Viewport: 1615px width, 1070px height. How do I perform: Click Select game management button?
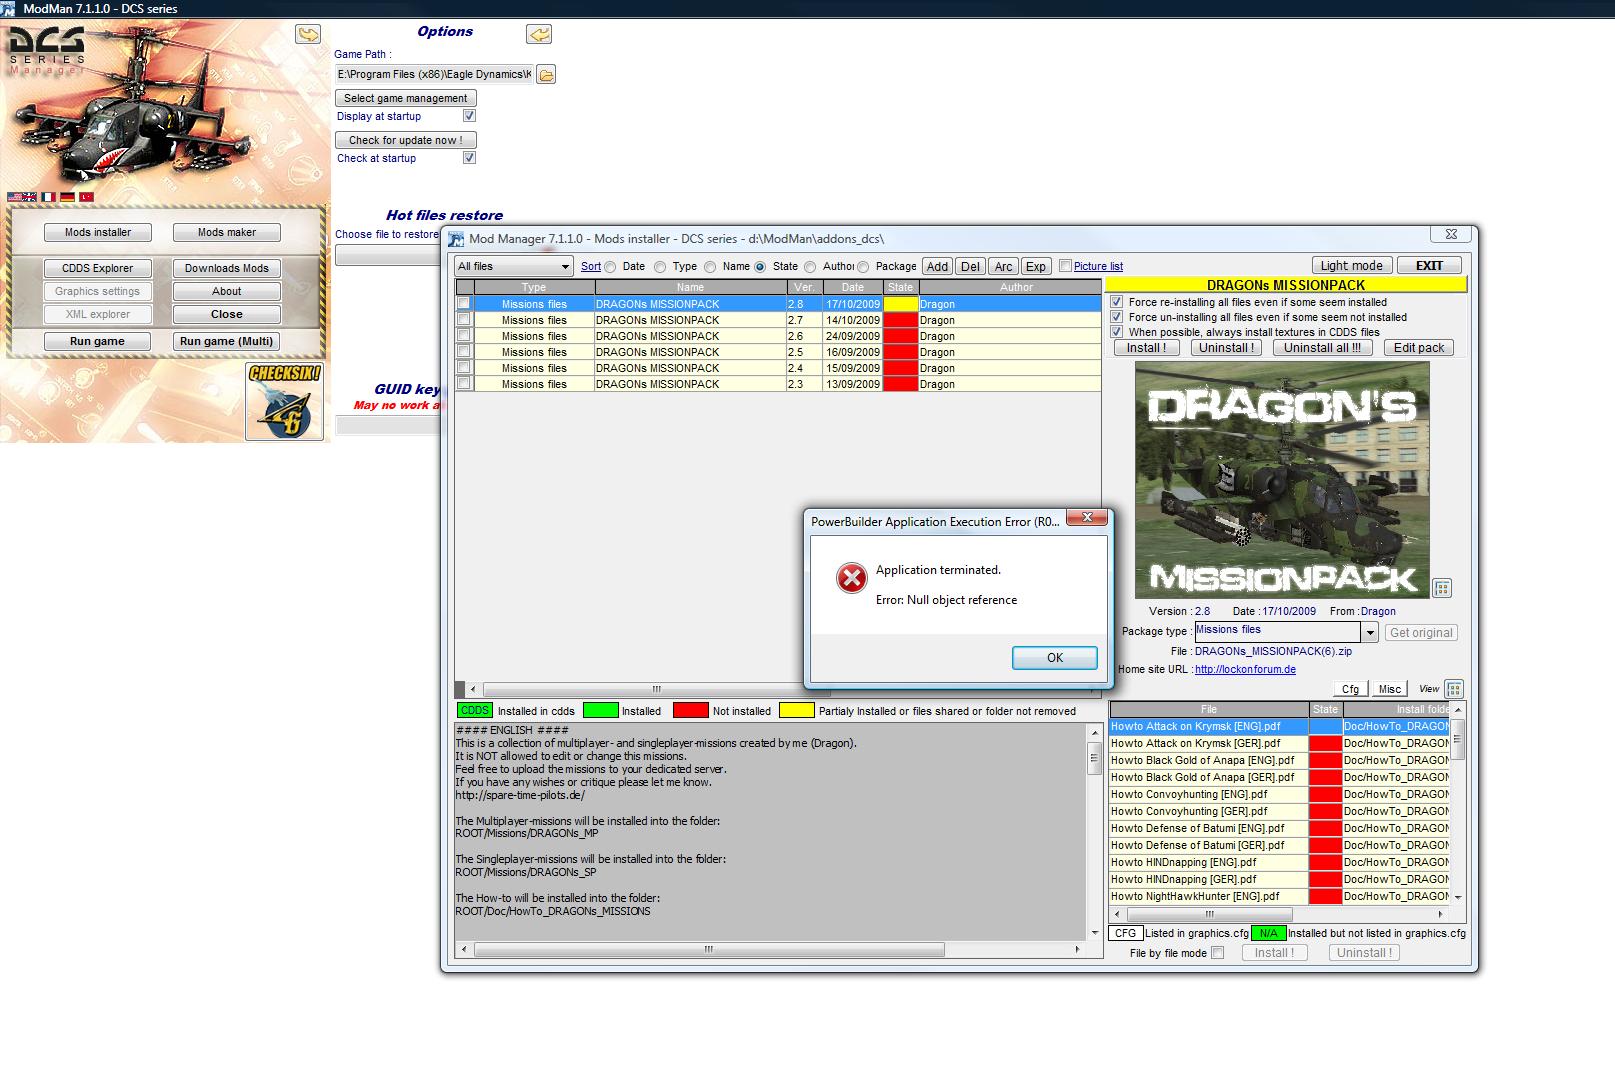tap(406, 98)
